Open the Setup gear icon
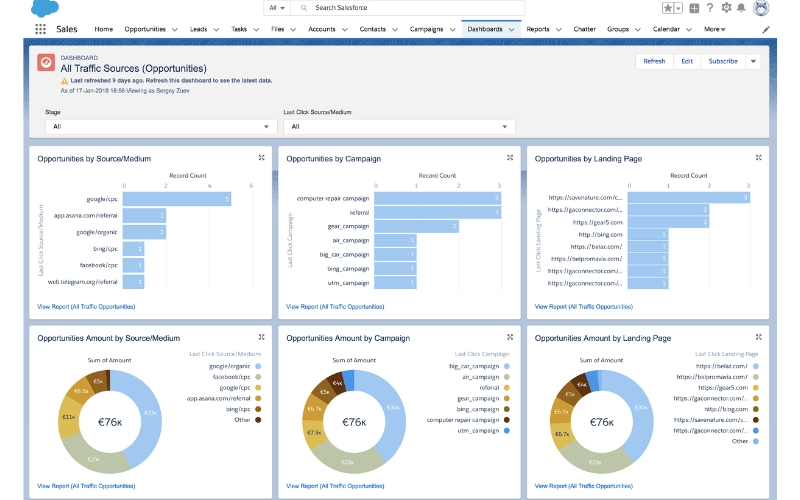 pos(727,8)
